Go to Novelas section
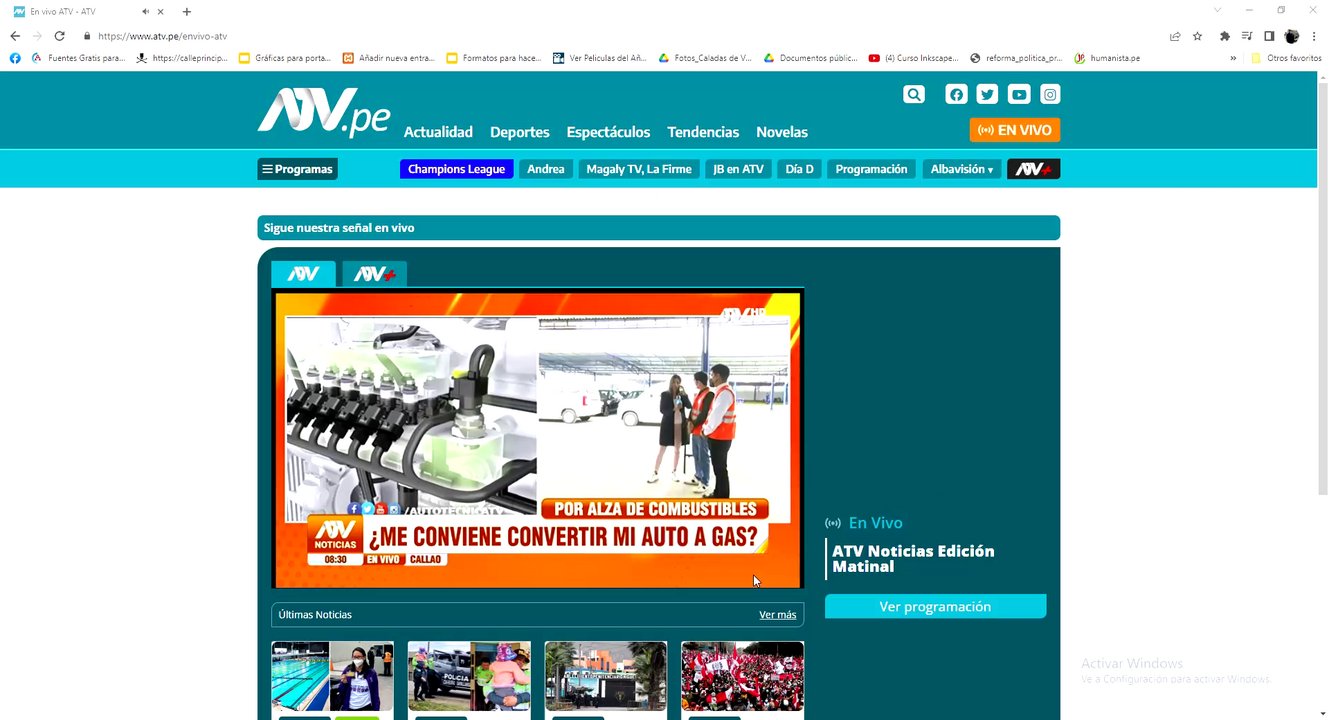 pos(782,132)
